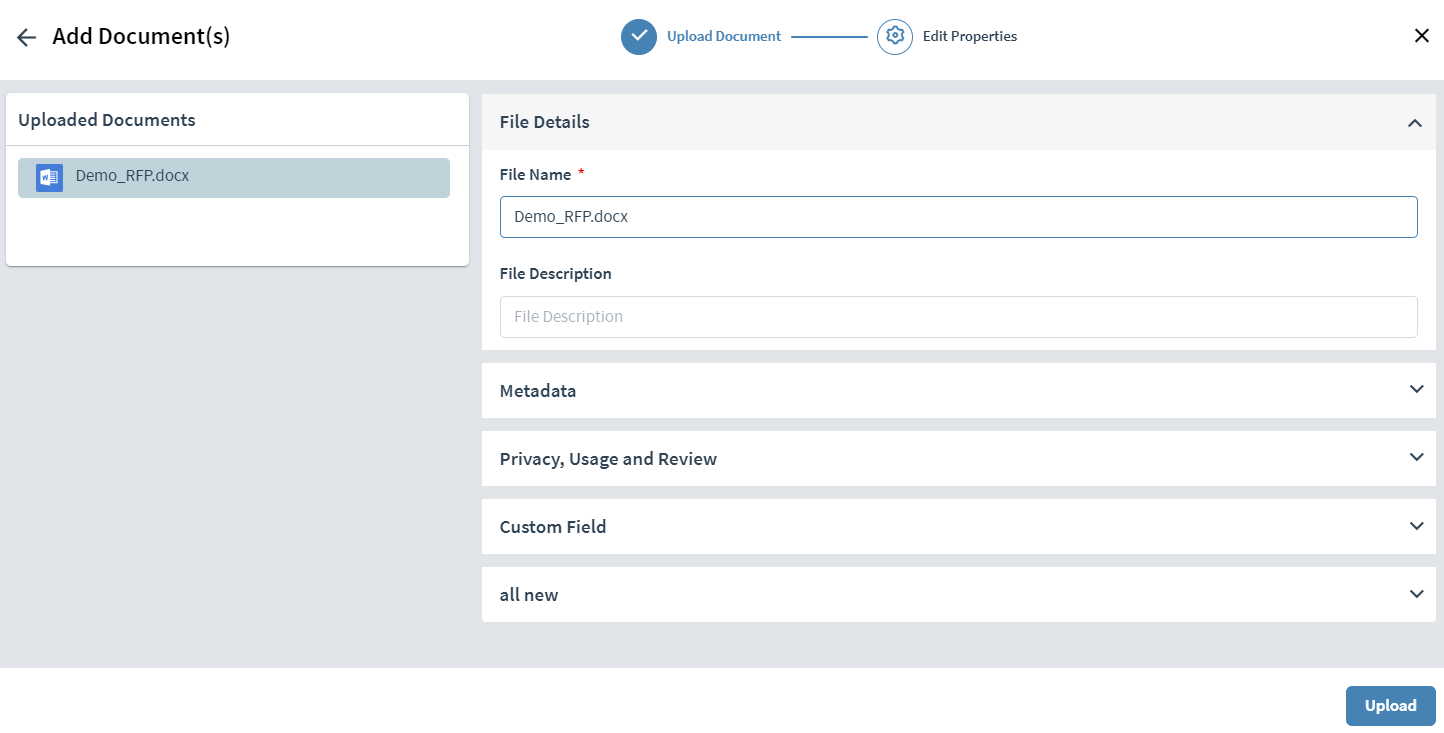This screenshot has height=733, width=1444.
Task: Click the Upload button
Action: tap(1391, 706)
